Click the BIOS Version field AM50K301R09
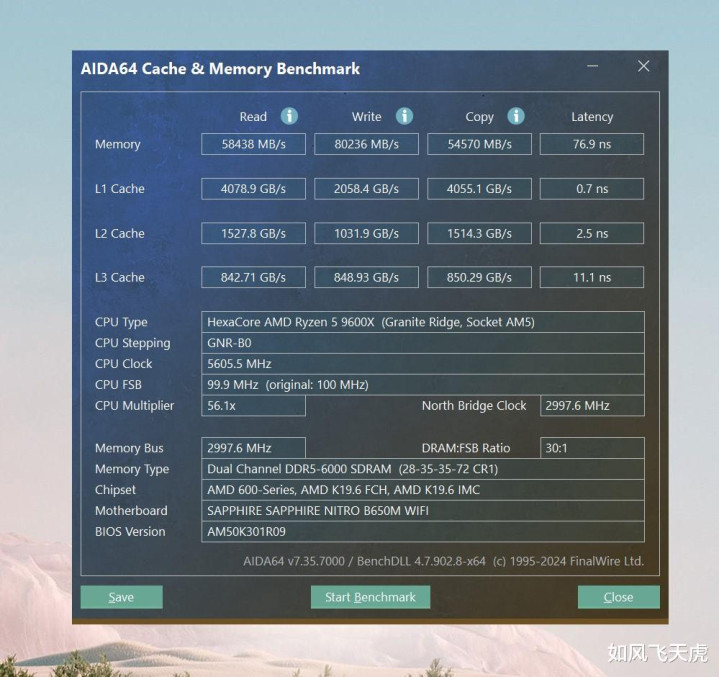The height and width of the screenshot is (677, 719). 423,532
